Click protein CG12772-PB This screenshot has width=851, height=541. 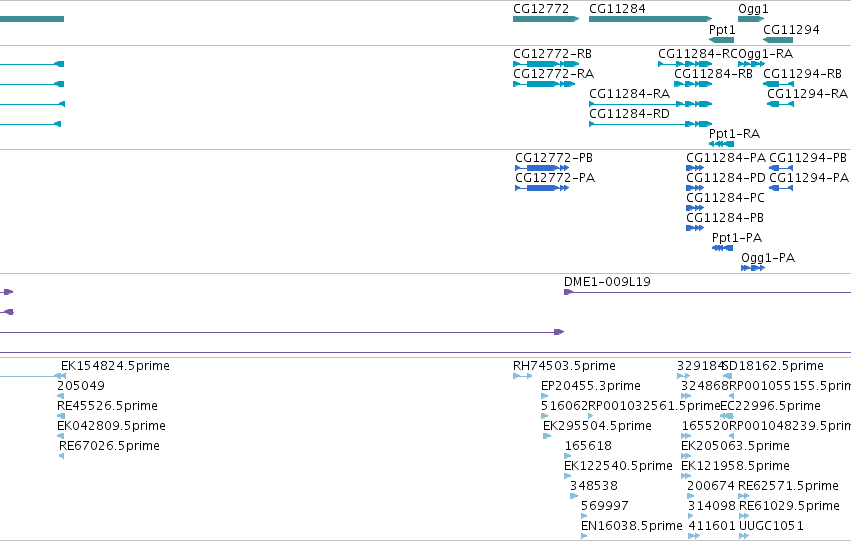pos(542,168)
